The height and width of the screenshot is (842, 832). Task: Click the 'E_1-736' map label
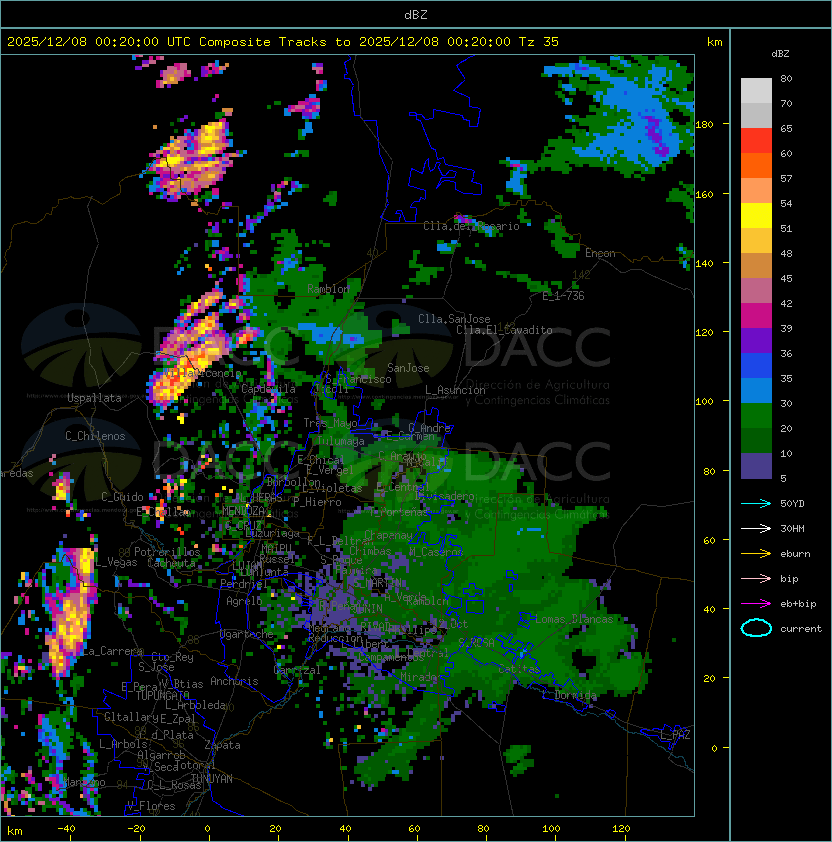[563, 296]
